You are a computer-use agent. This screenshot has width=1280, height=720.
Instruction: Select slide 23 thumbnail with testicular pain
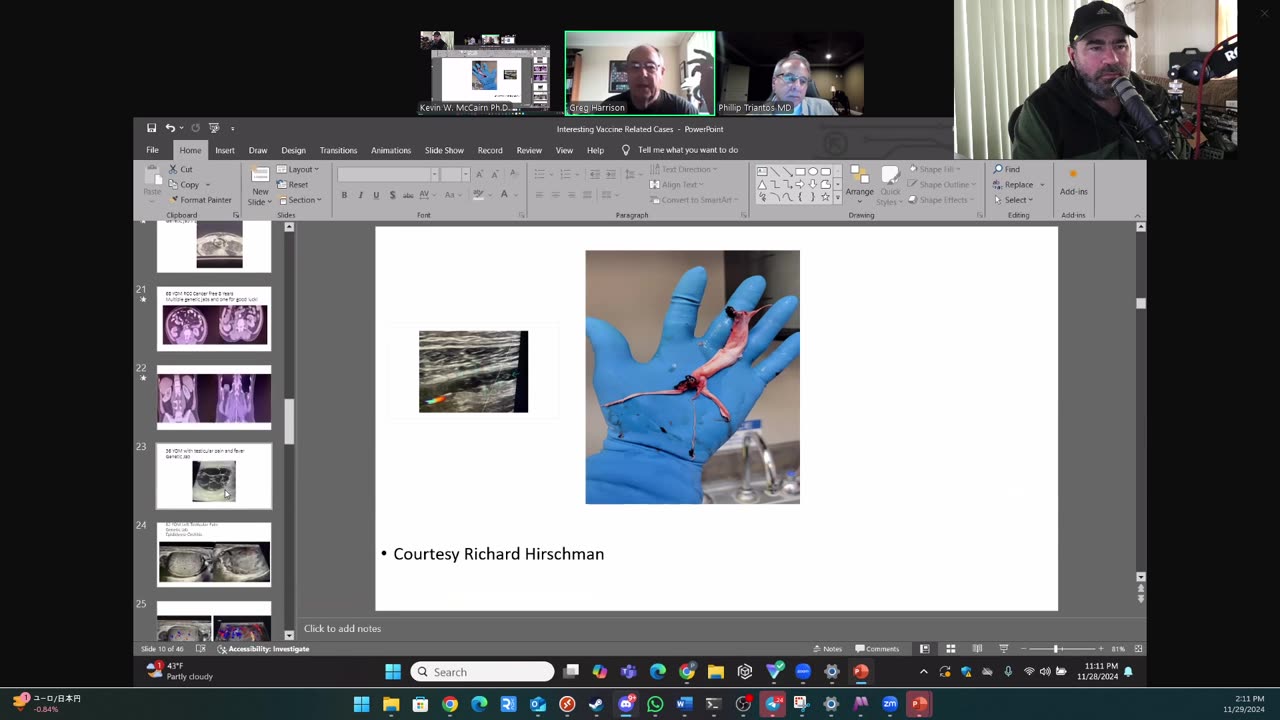click(x=214, y=476)
